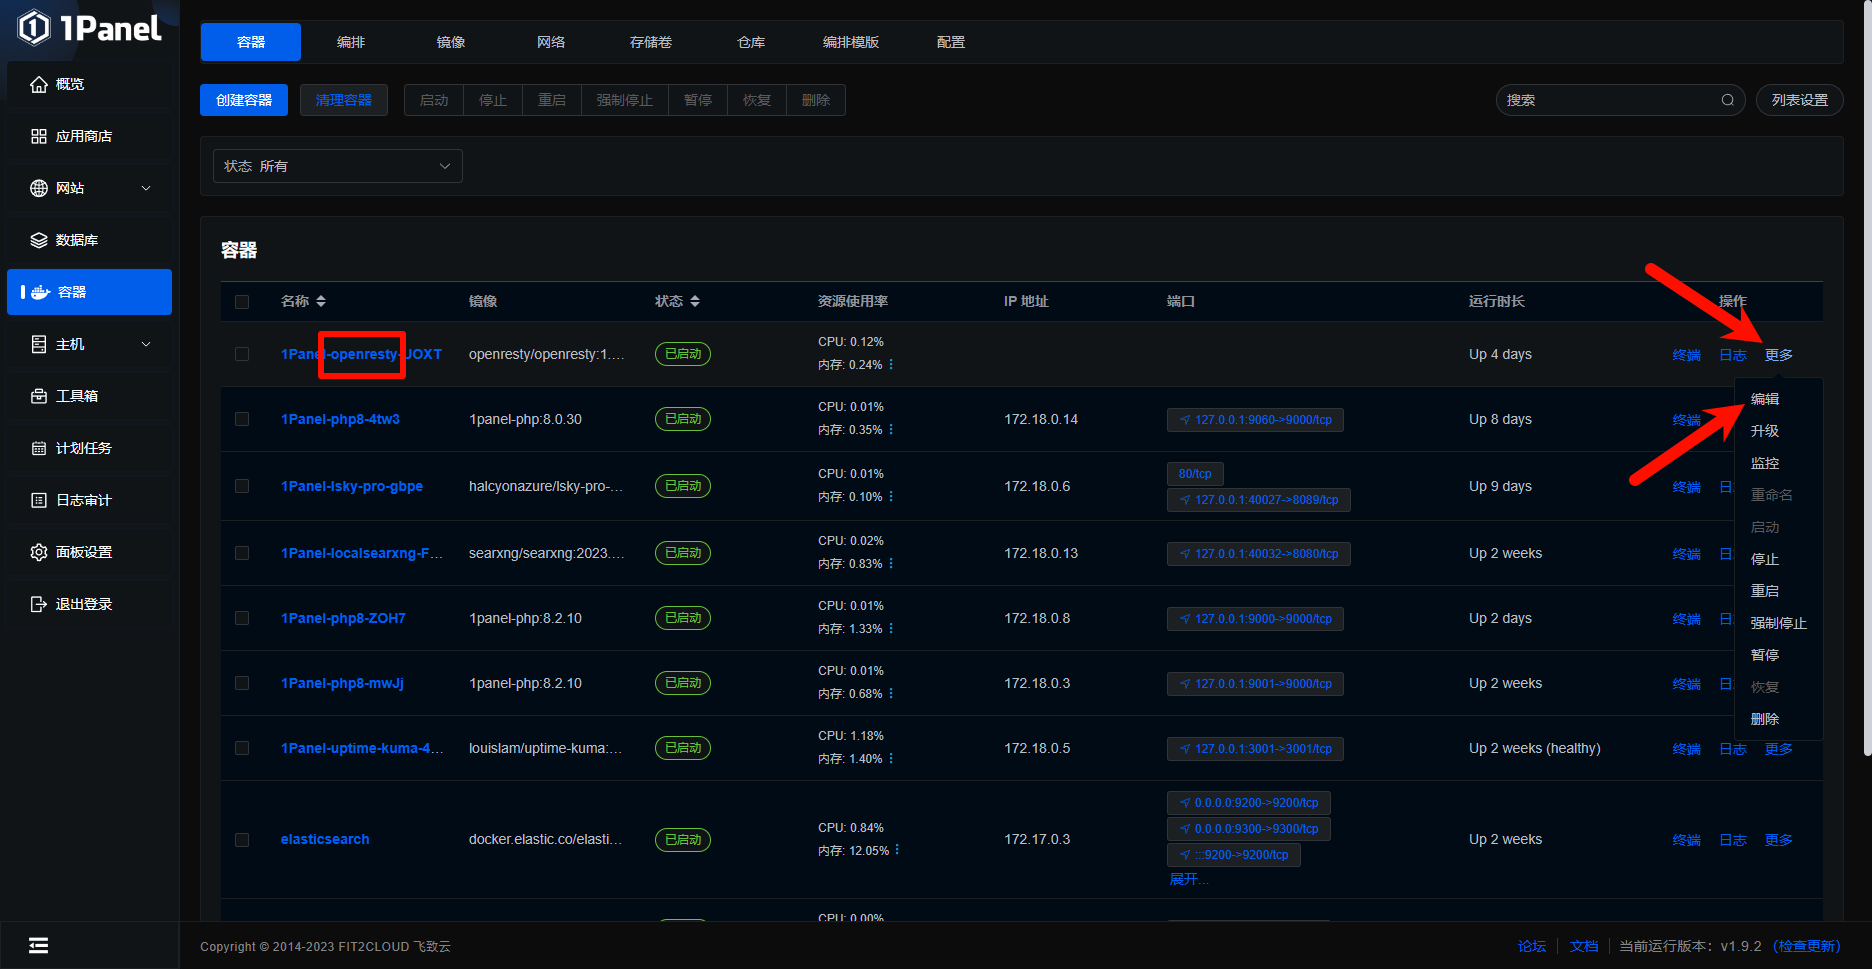Click the 主机 server icon
The height and width of the screenshot is (969, 1872).
[x=39, y=344]
